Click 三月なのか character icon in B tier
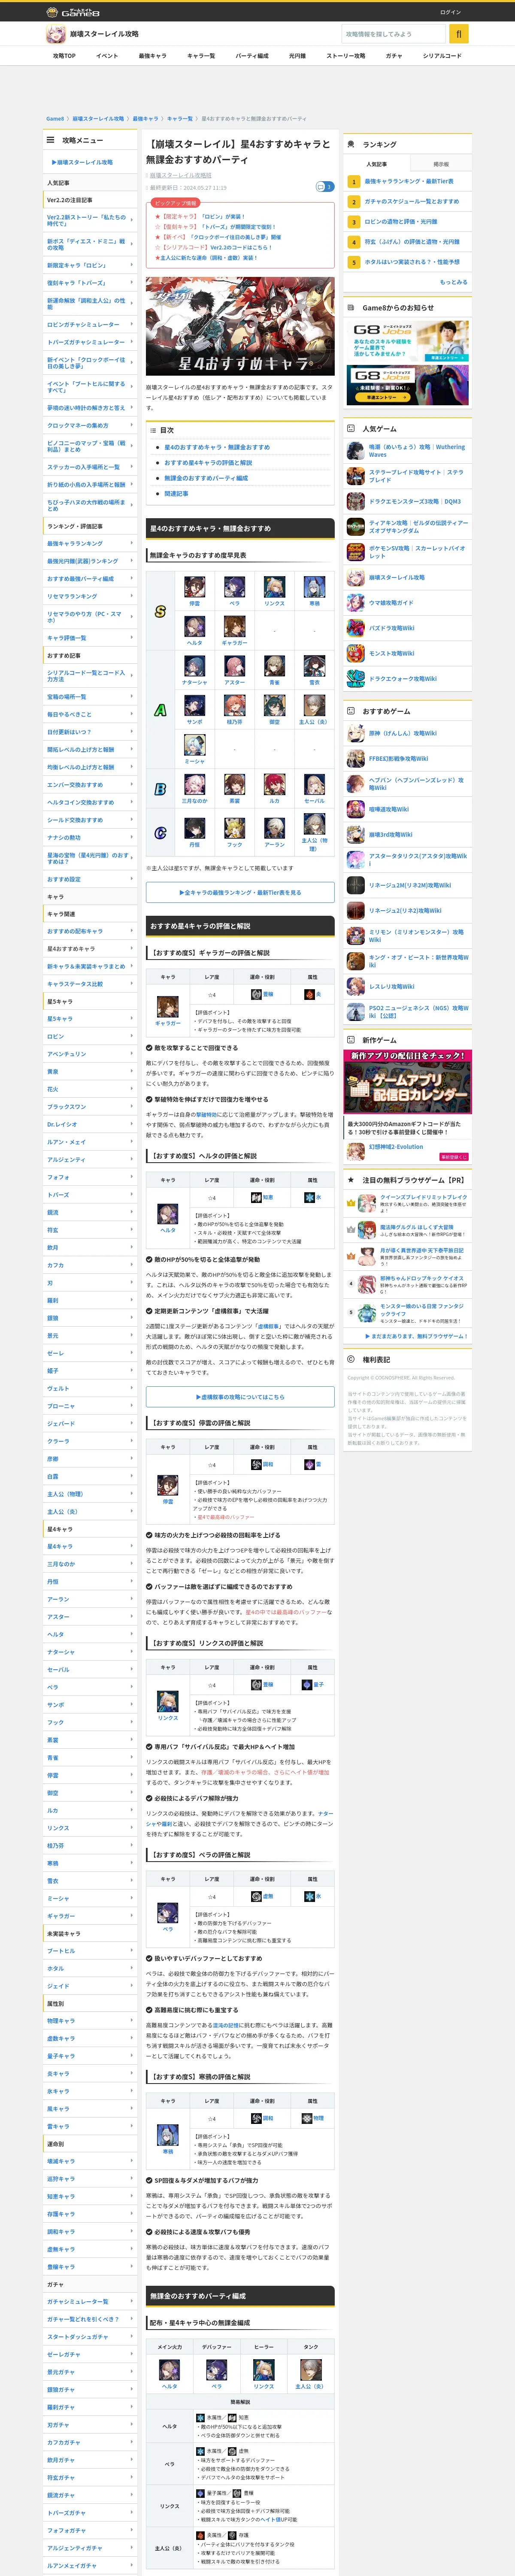Image resolution: width=515 pixels, height=2576 pixels. click(x=194, y=785)
